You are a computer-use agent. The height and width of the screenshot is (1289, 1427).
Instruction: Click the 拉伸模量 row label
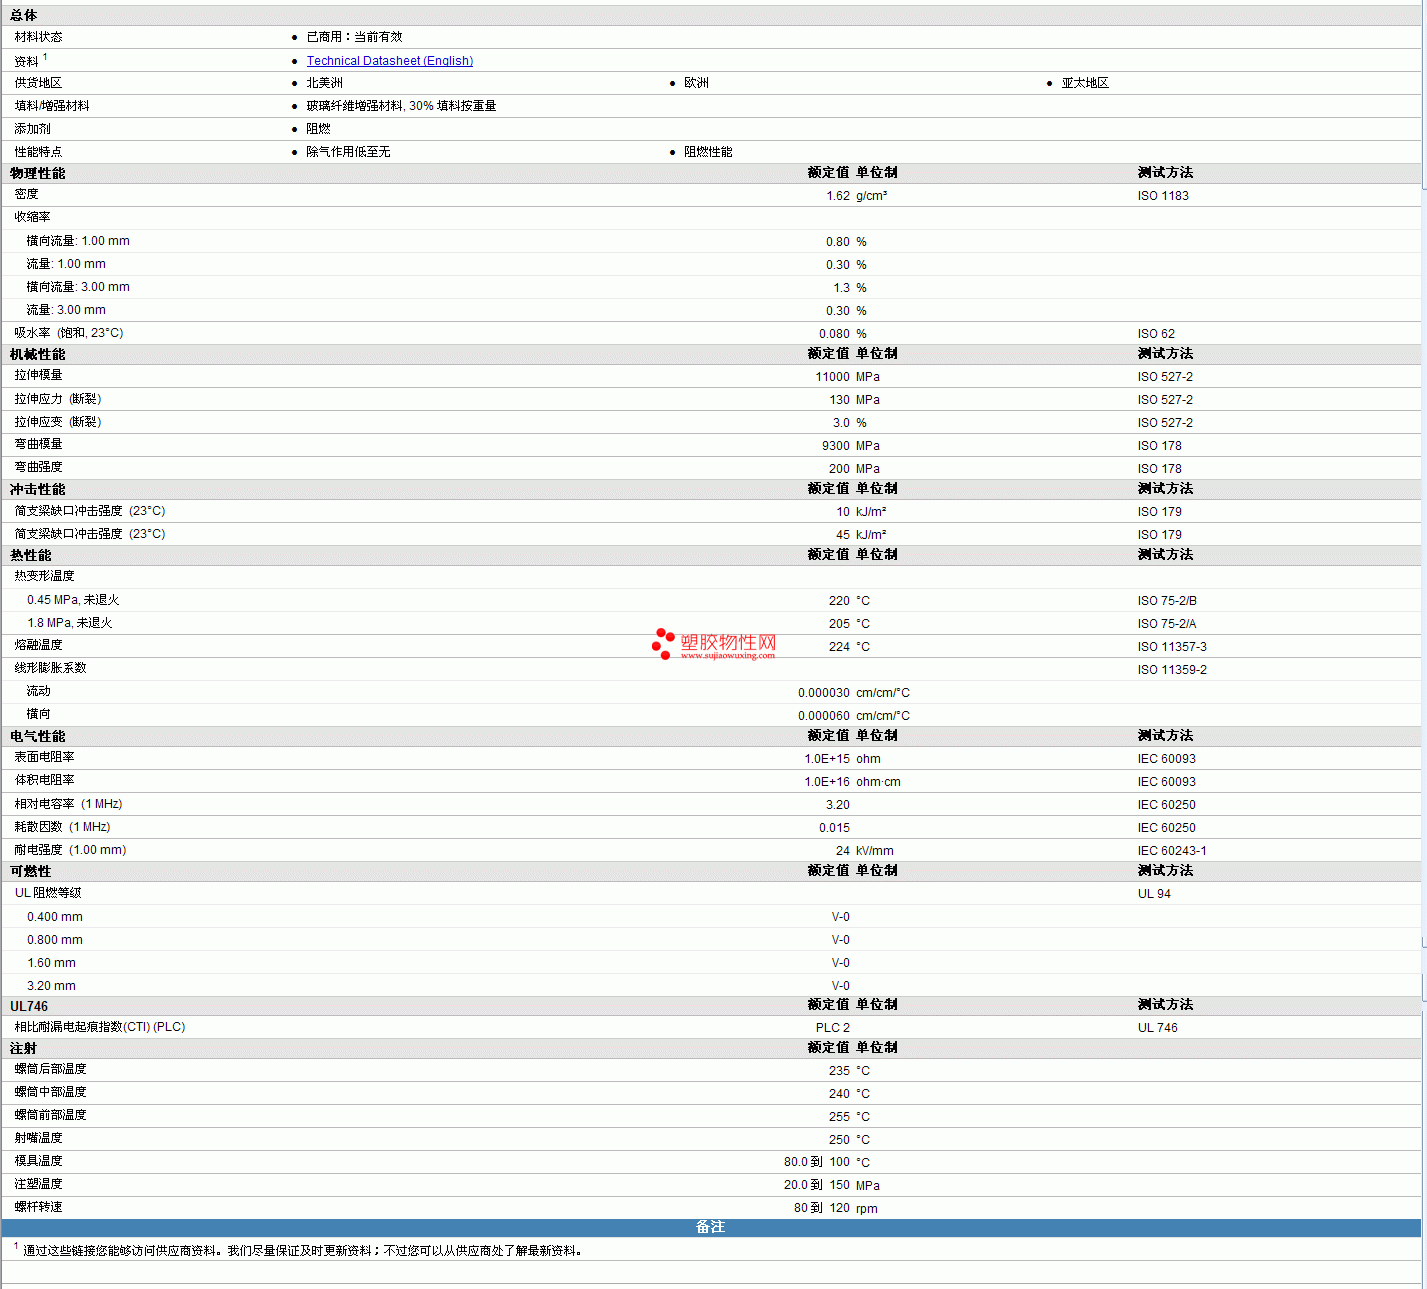(x=38, y=375)
